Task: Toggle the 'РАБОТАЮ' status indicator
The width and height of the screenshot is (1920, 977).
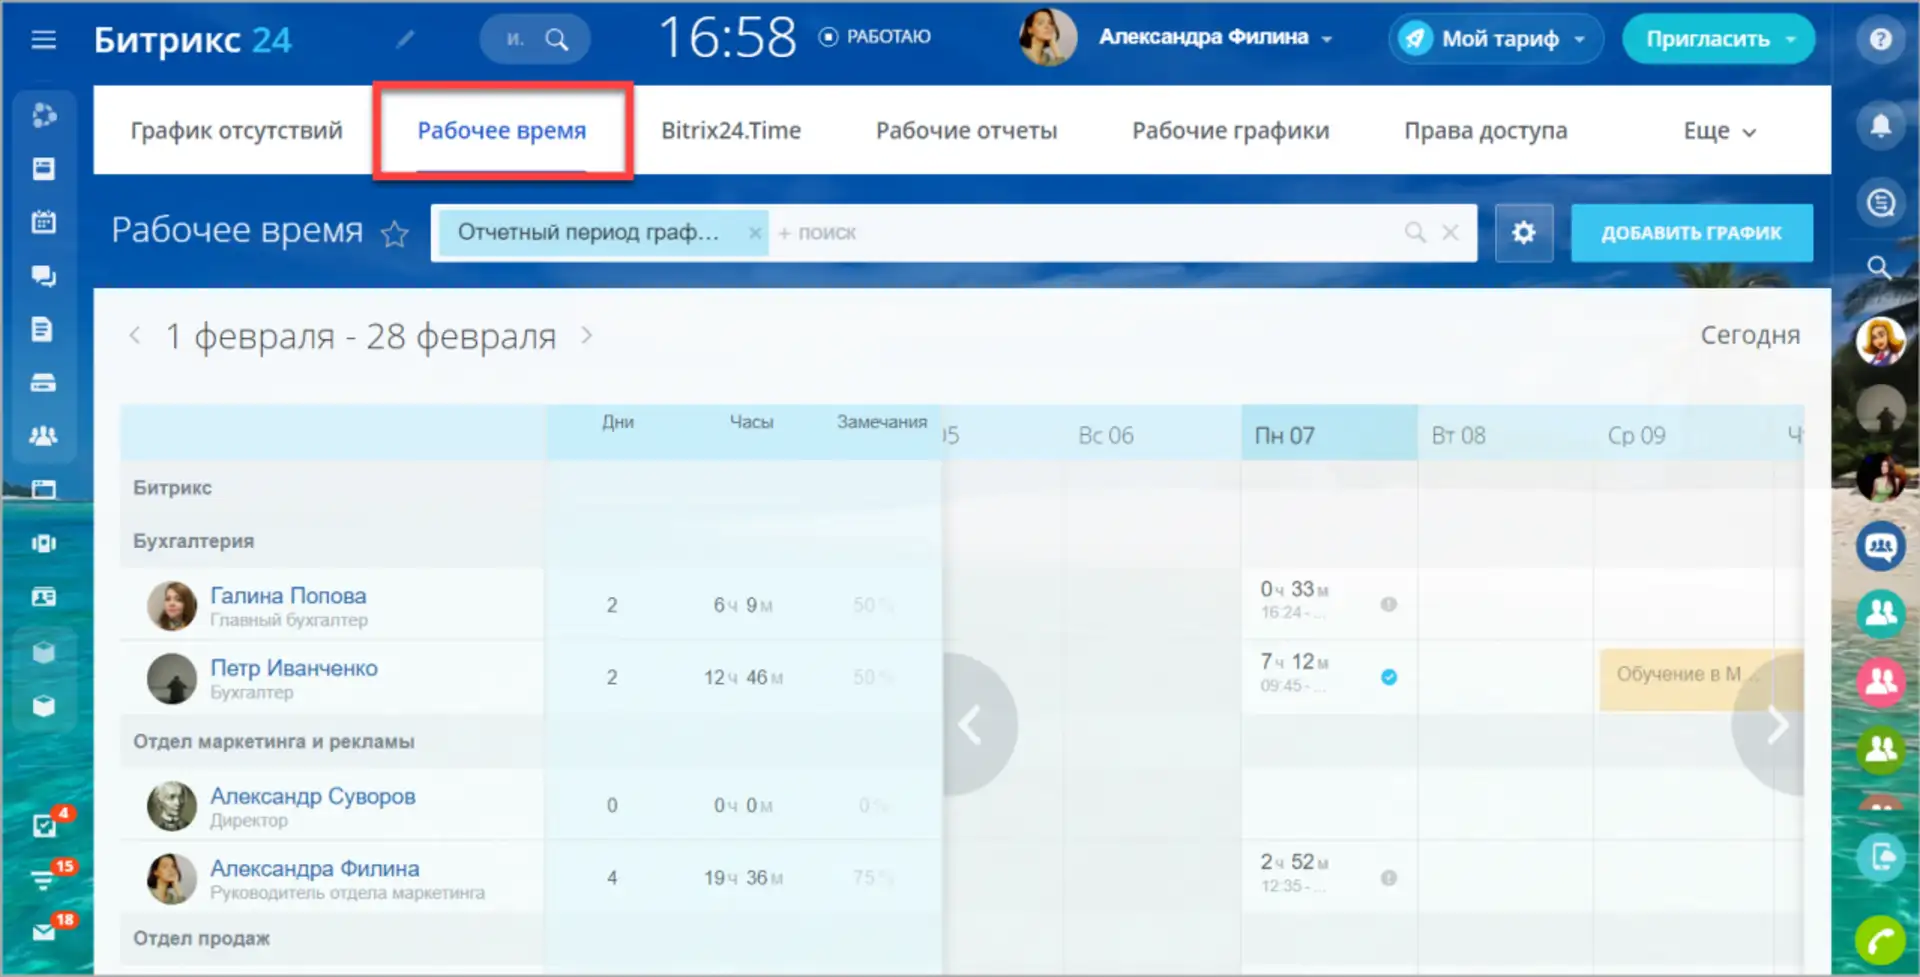Action: (873, 36)
